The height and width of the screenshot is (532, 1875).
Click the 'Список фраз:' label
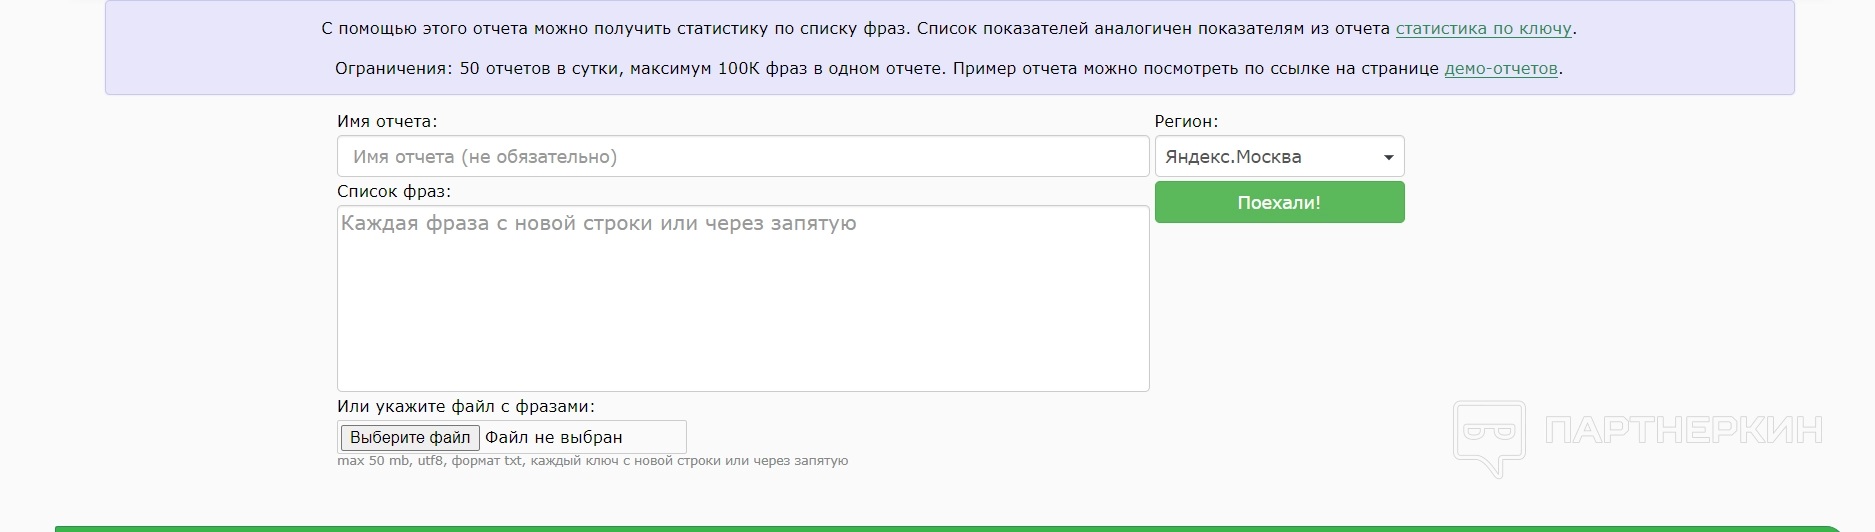tap(394, 192)
